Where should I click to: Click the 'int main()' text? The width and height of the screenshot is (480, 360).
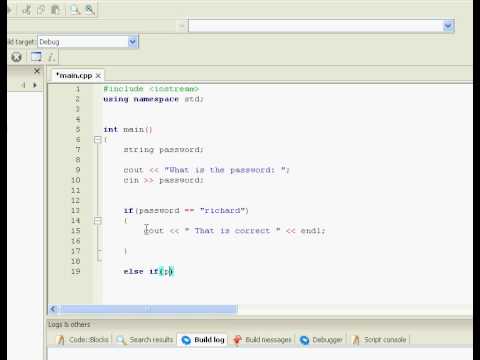(x=128, y=129)
